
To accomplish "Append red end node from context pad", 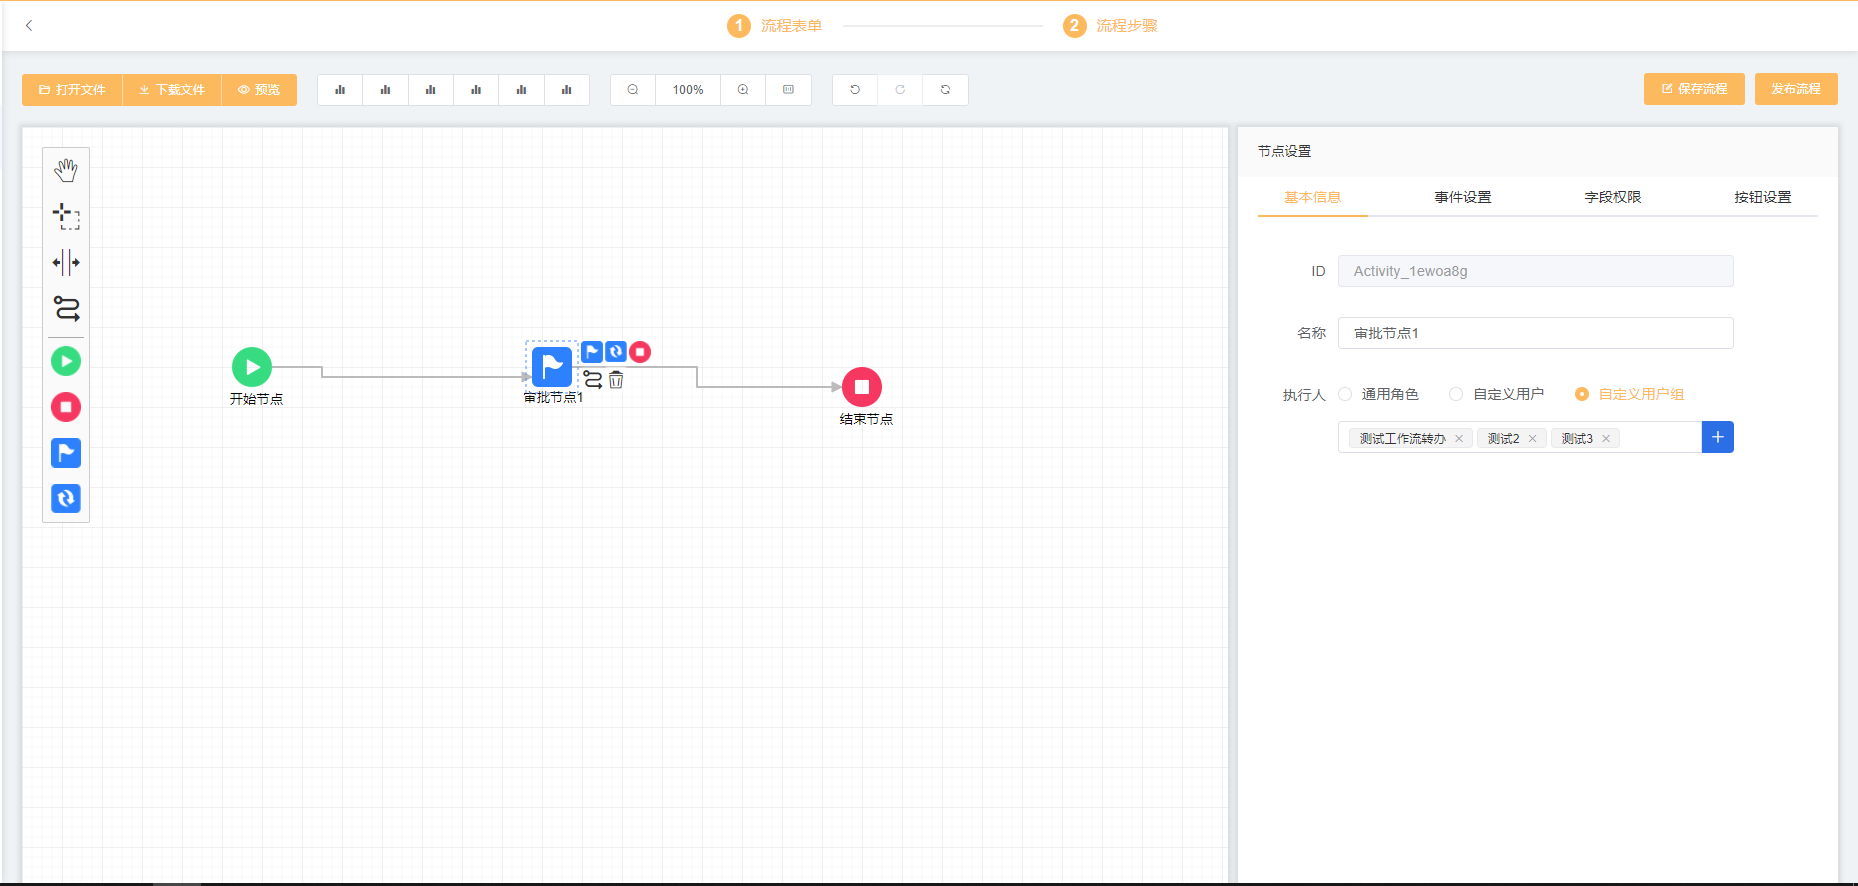I will (640, 351).
